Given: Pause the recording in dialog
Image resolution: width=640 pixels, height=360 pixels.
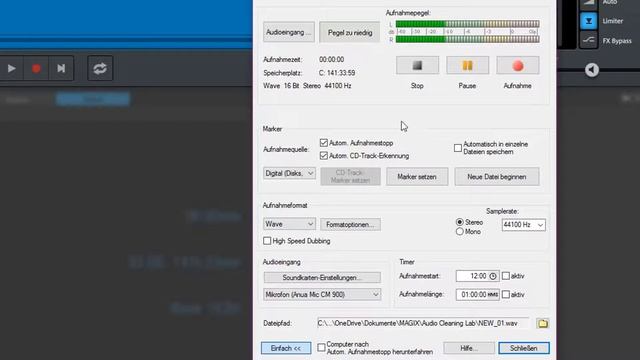Looking at the screenshot, I should (467, 65).
